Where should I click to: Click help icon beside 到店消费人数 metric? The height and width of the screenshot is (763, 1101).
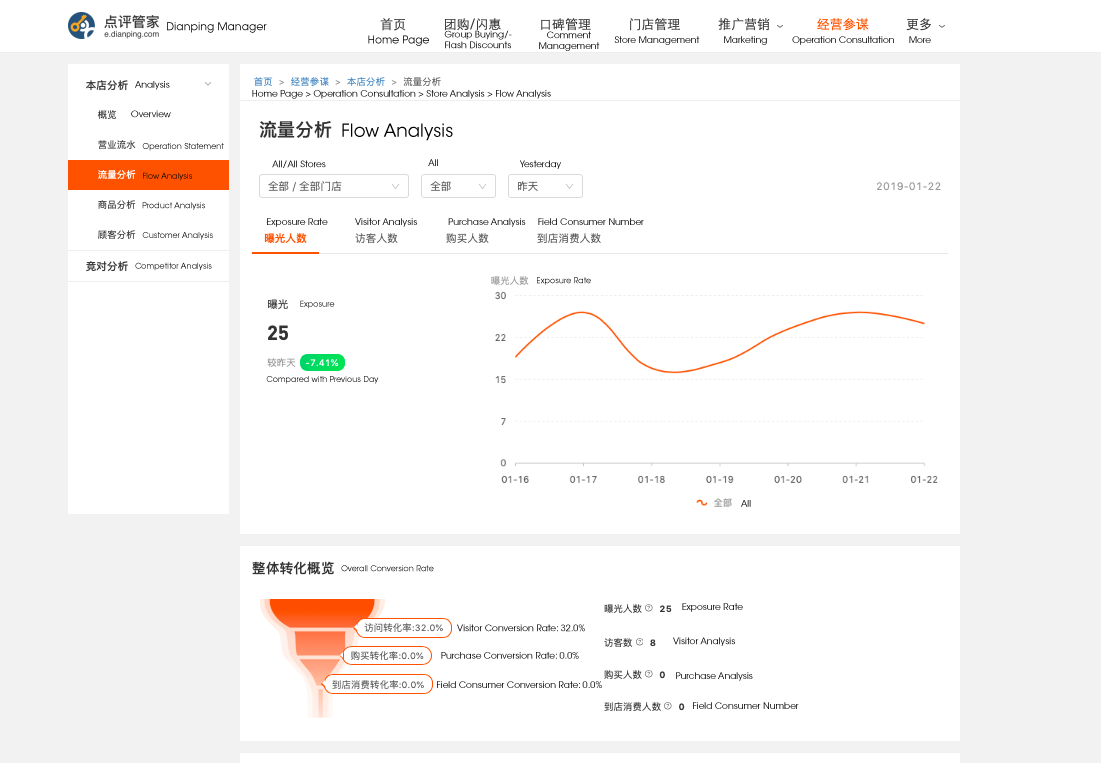click(x=667, y=706)
